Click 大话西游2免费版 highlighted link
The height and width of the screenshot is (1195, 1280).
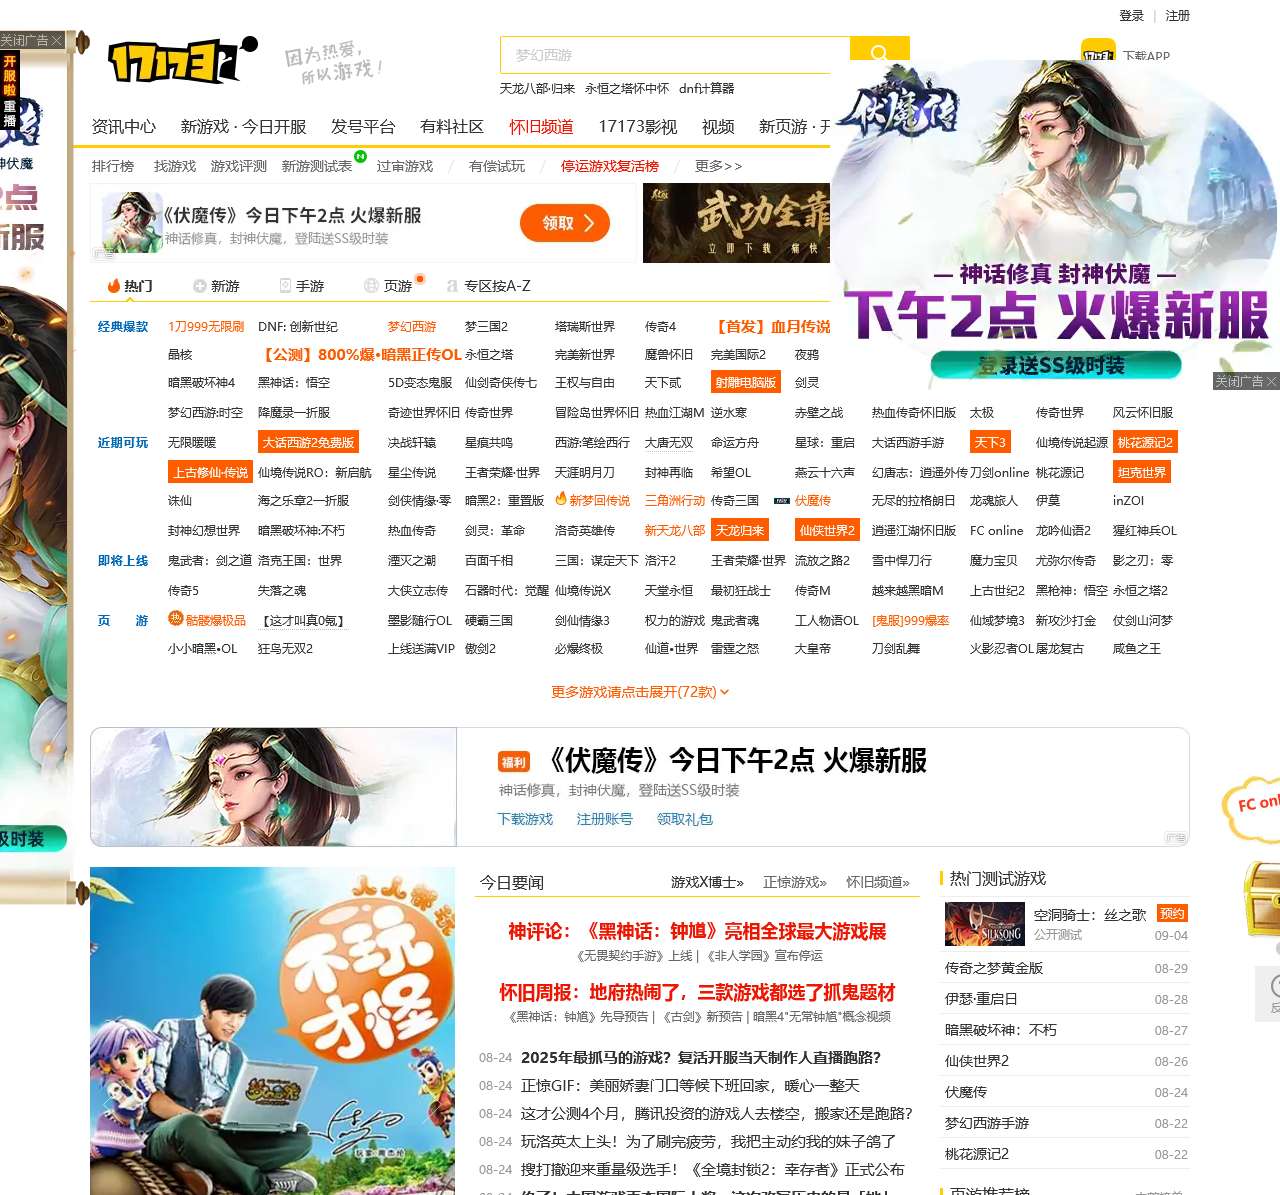[x=308, y=443]
